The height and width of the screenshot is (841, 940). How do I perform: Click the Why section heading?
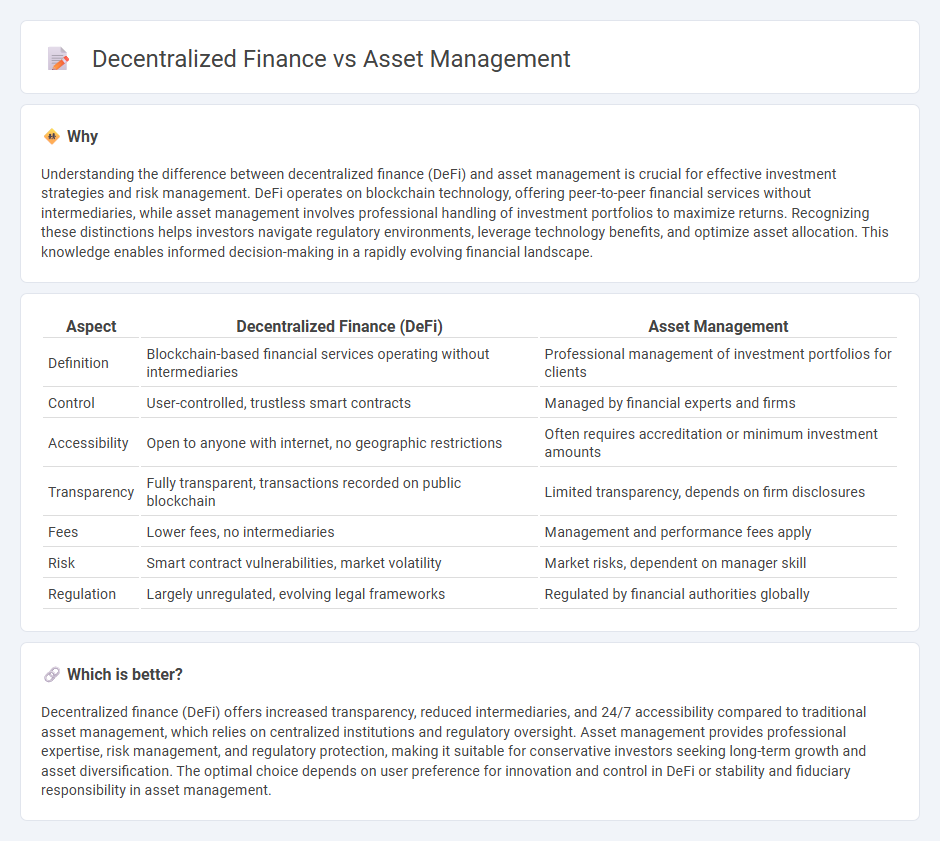coord(82,137)
